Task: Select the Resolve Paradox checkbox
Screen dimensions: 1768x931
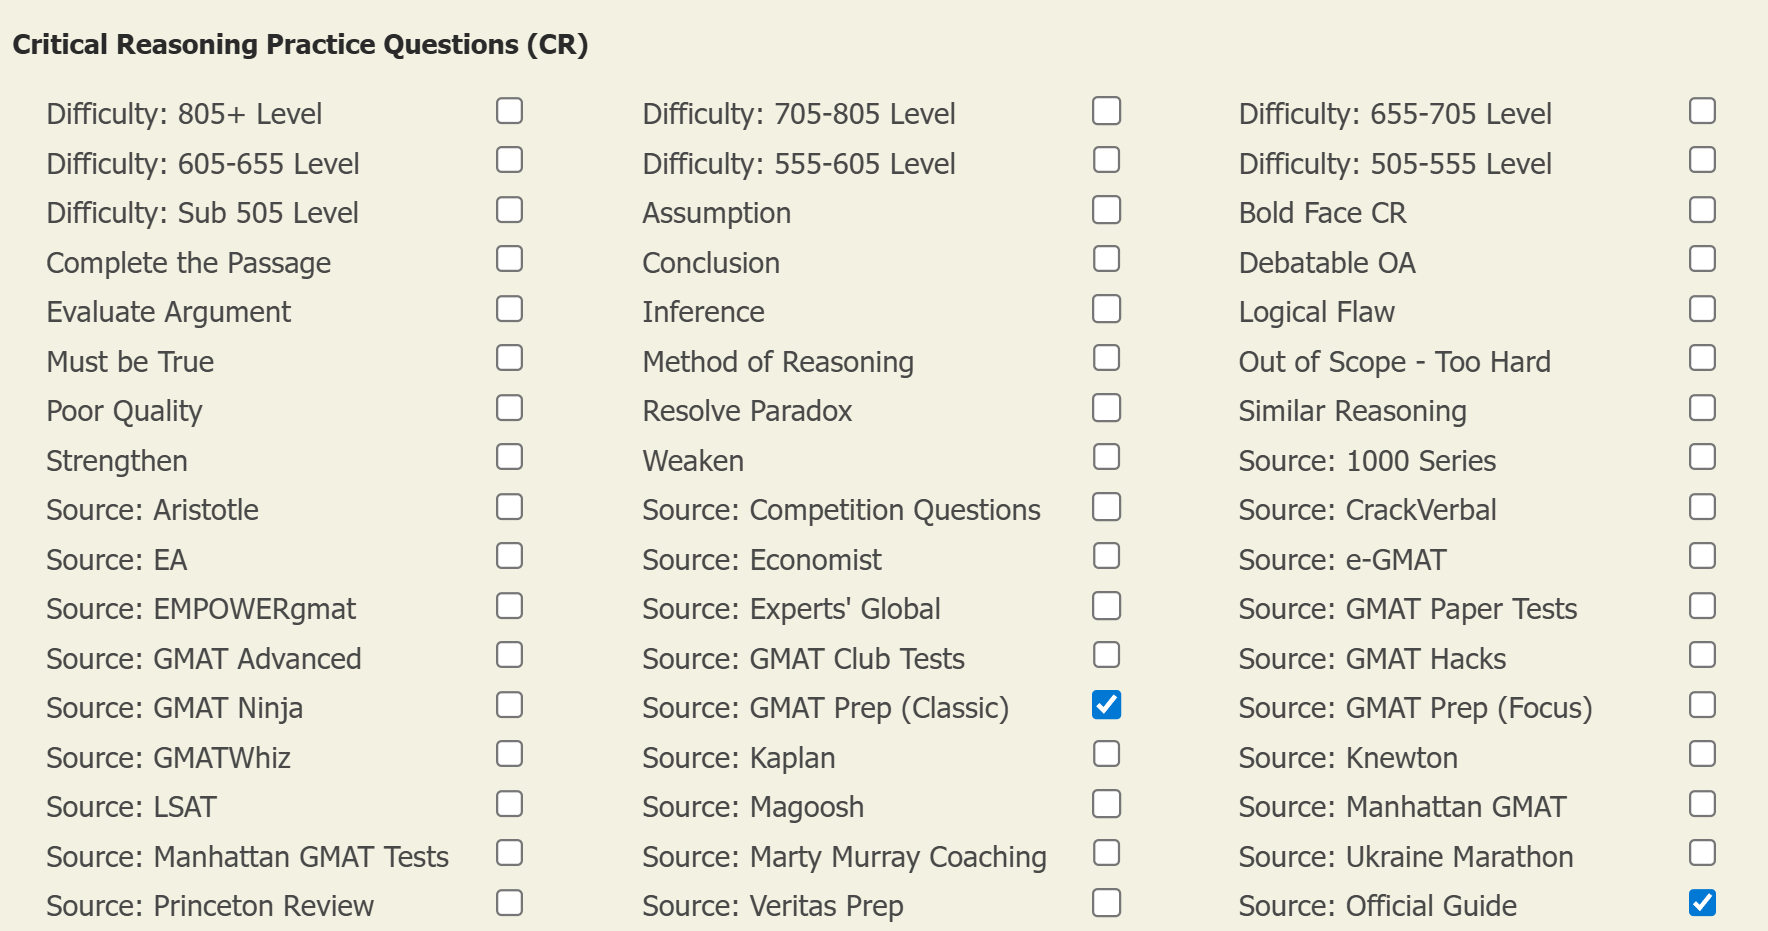Action: tap(1106, 408)
